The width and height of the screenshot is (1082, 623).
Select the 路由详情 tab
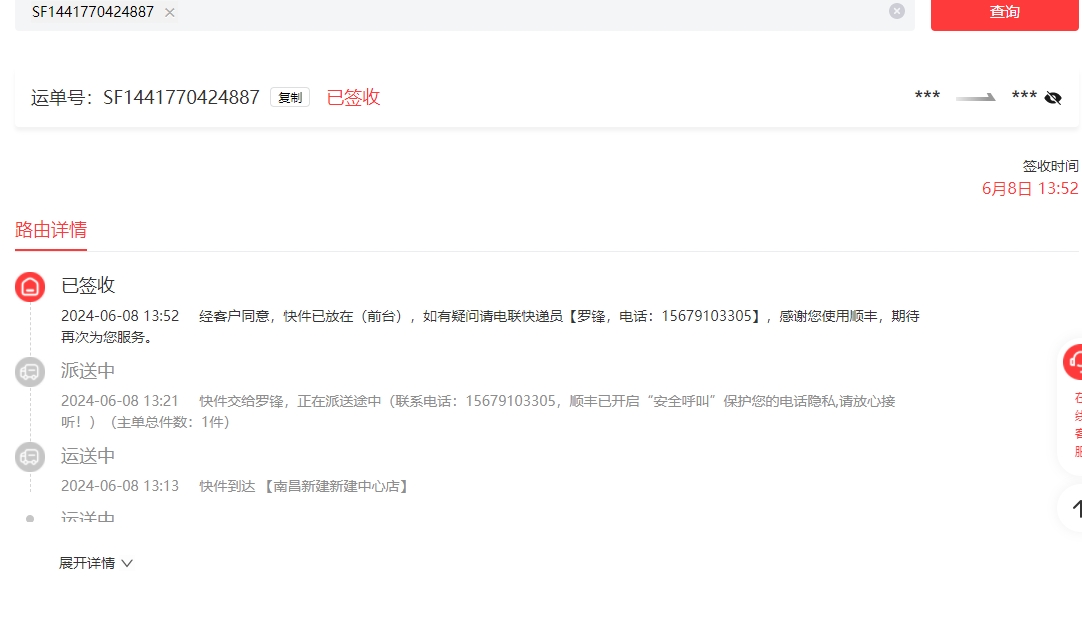pyautogui.click(x=51, y=230)
